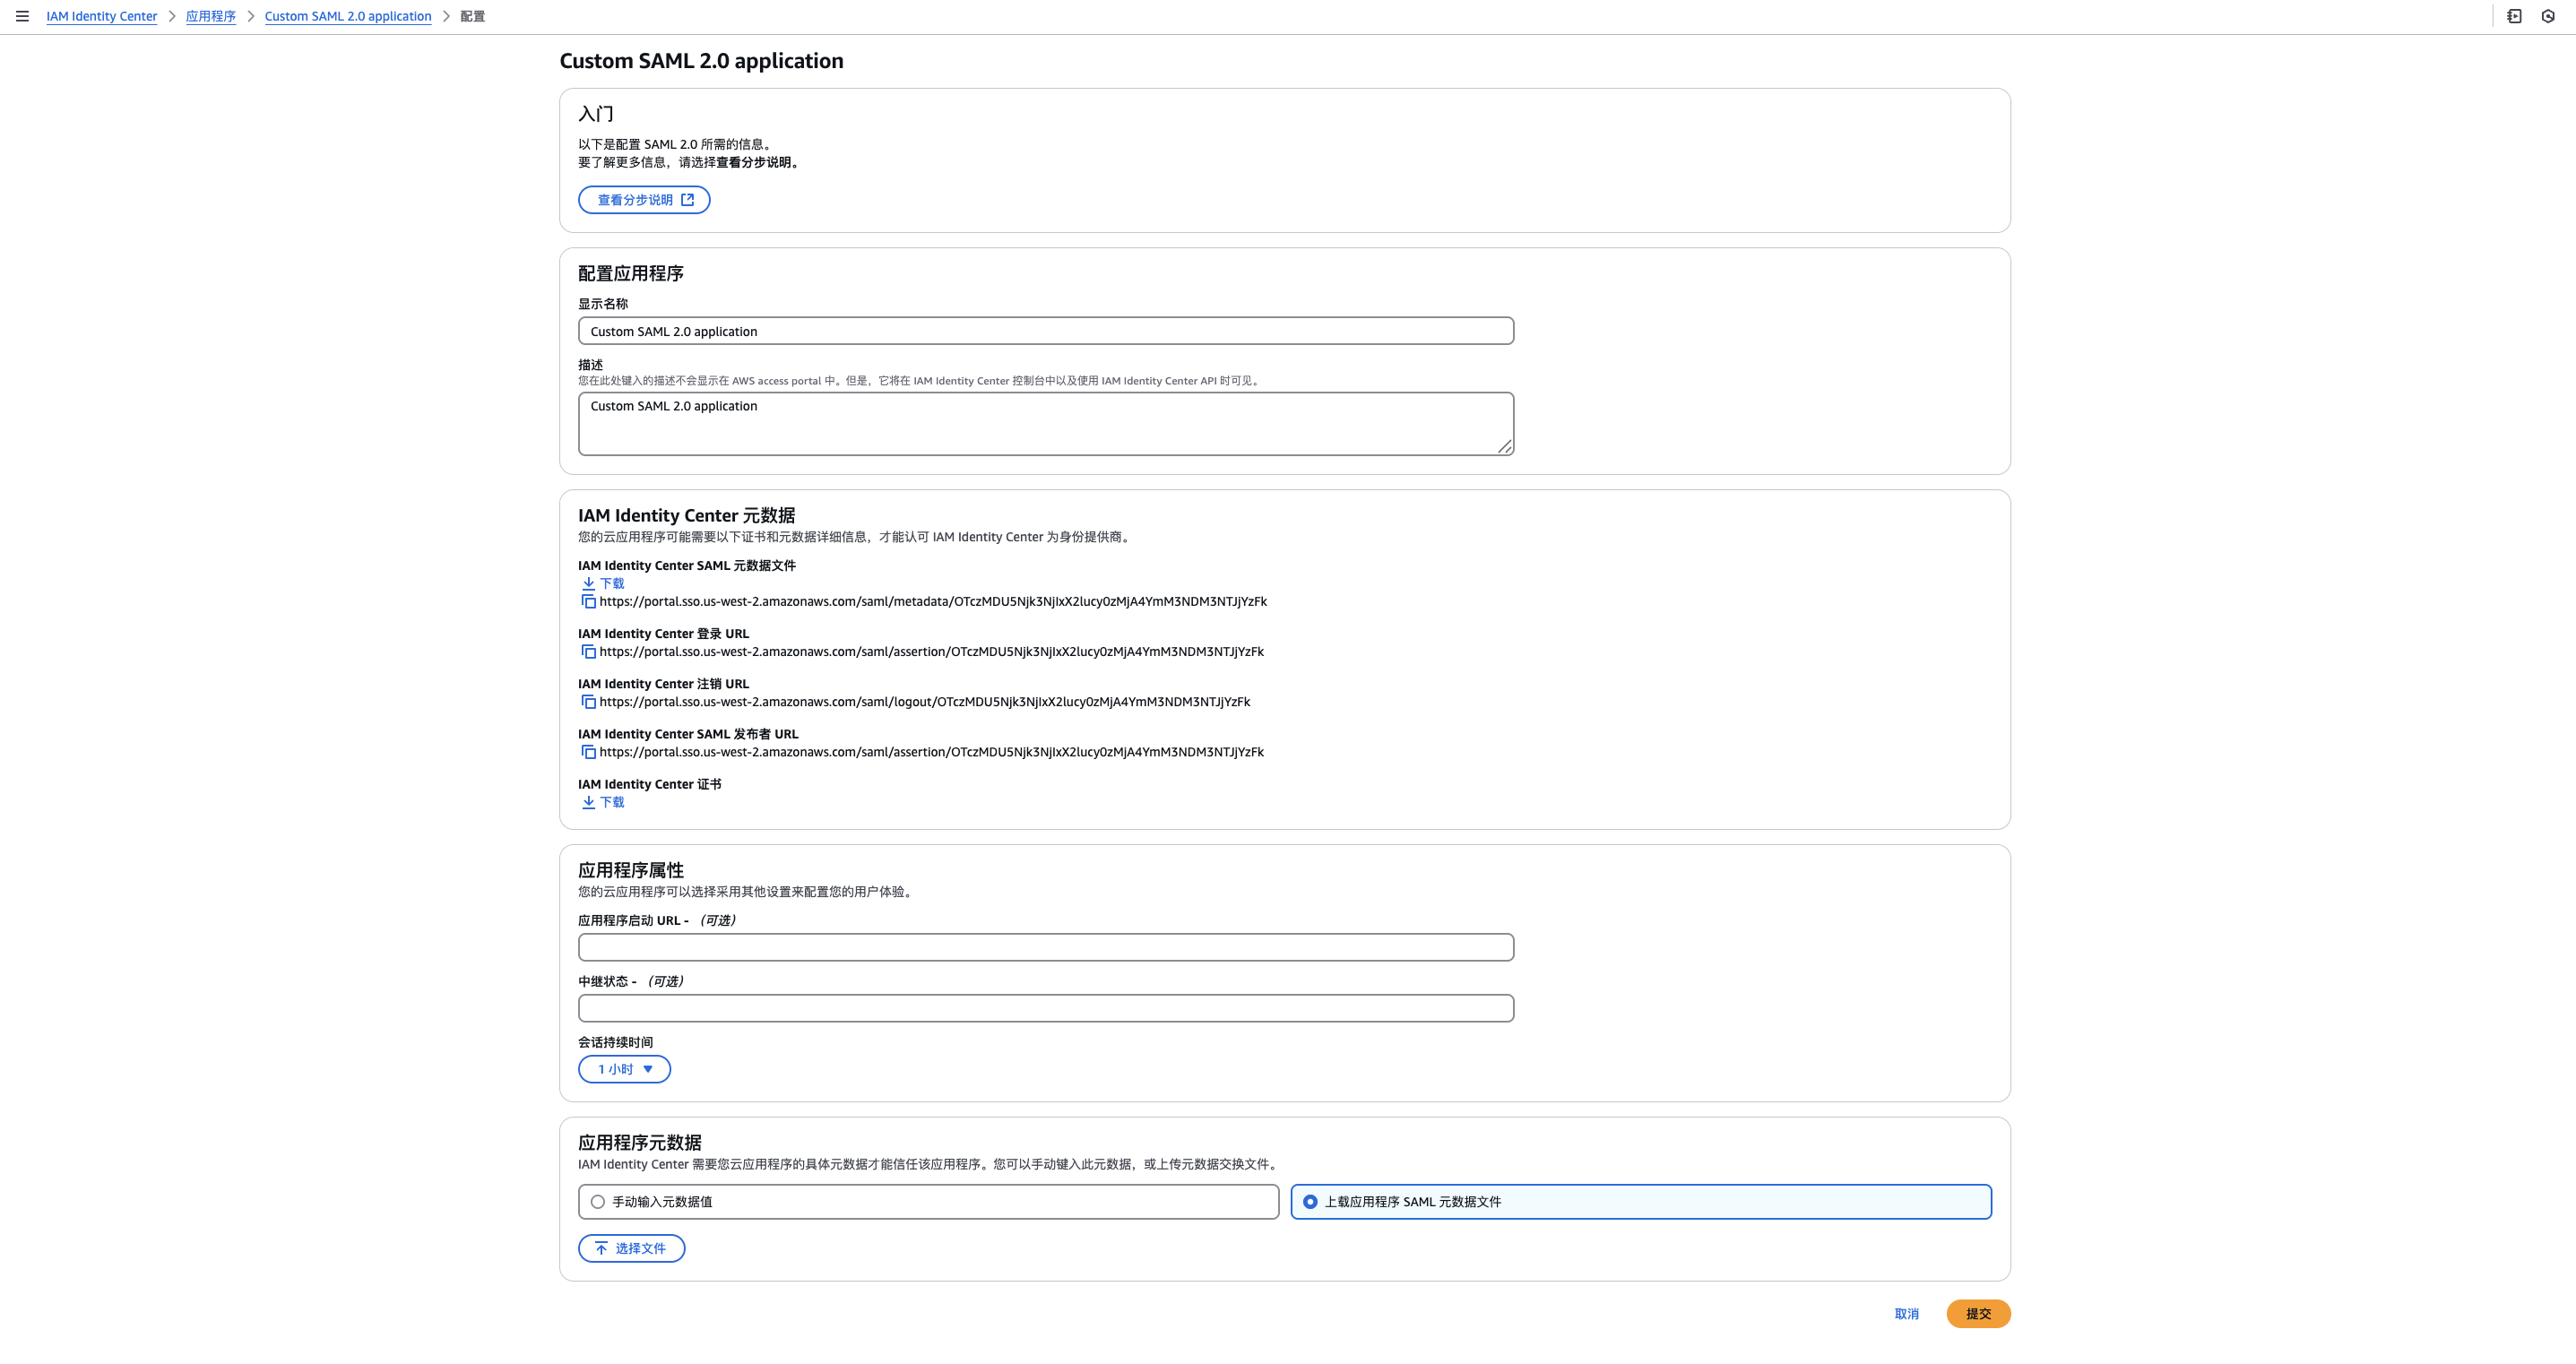Click the 查看分步说明 button
Image resolution: width=2576 pixels, height=1364 pixels.
point(644,200)
